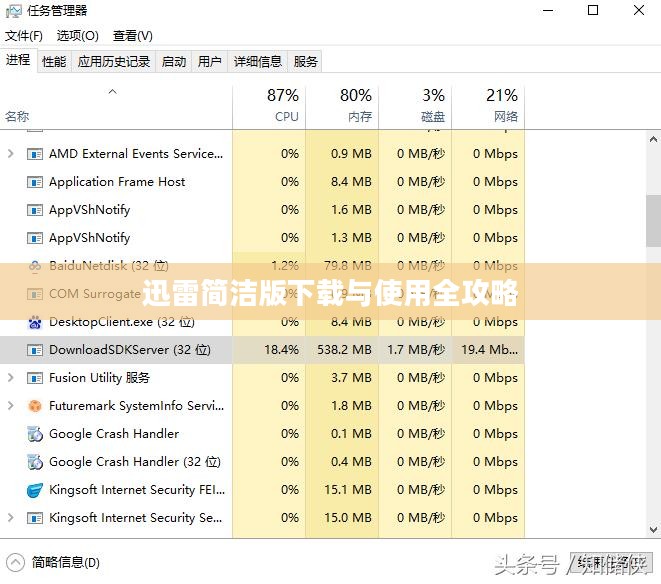
Task: Open the 文件(F) menu
Action: (24, 36)
